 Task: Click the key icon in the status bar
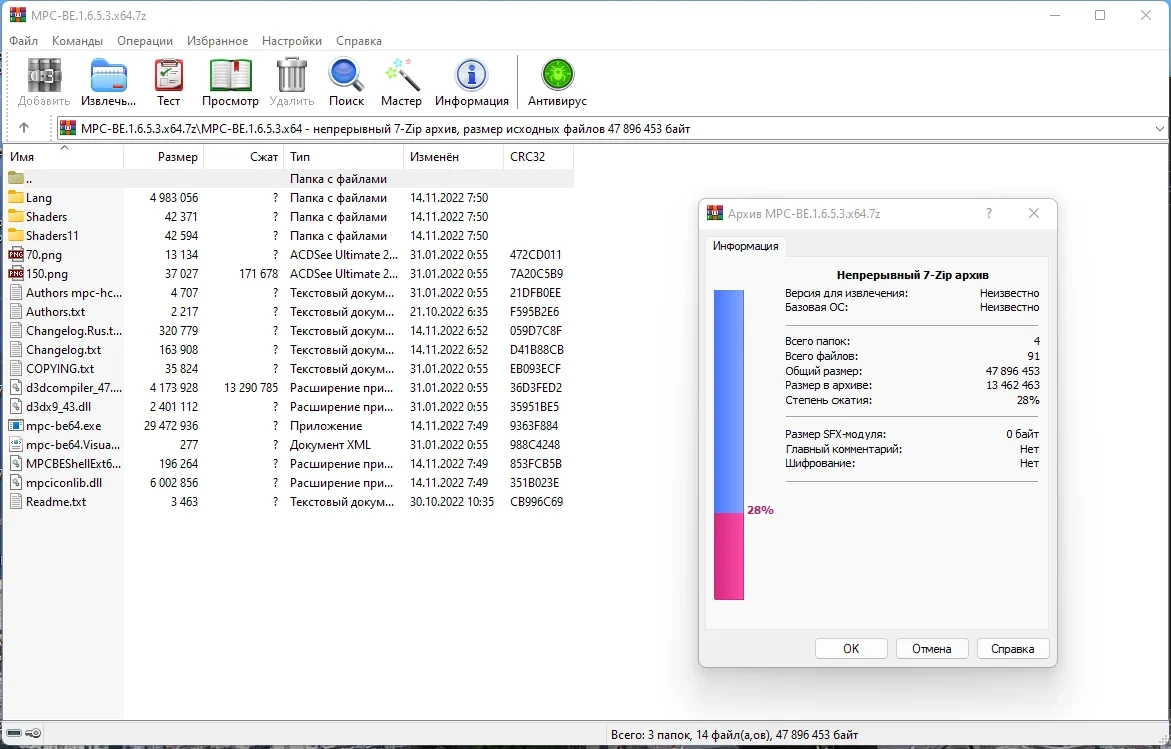[34, 733]
